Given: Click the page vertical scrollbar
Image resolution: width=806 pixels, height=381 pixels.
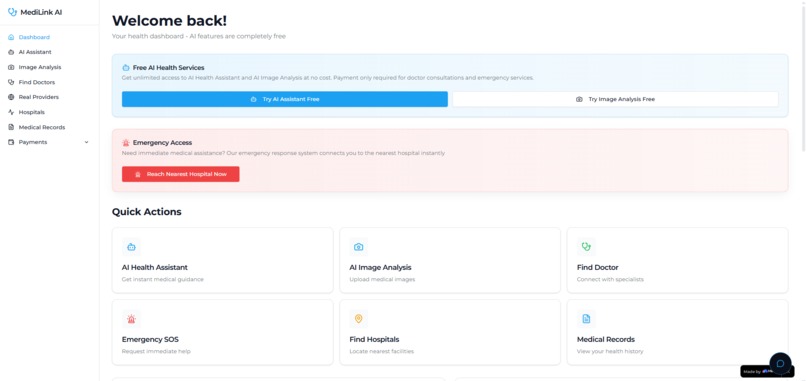Looking at the screenshot, I should pos(803,77).
